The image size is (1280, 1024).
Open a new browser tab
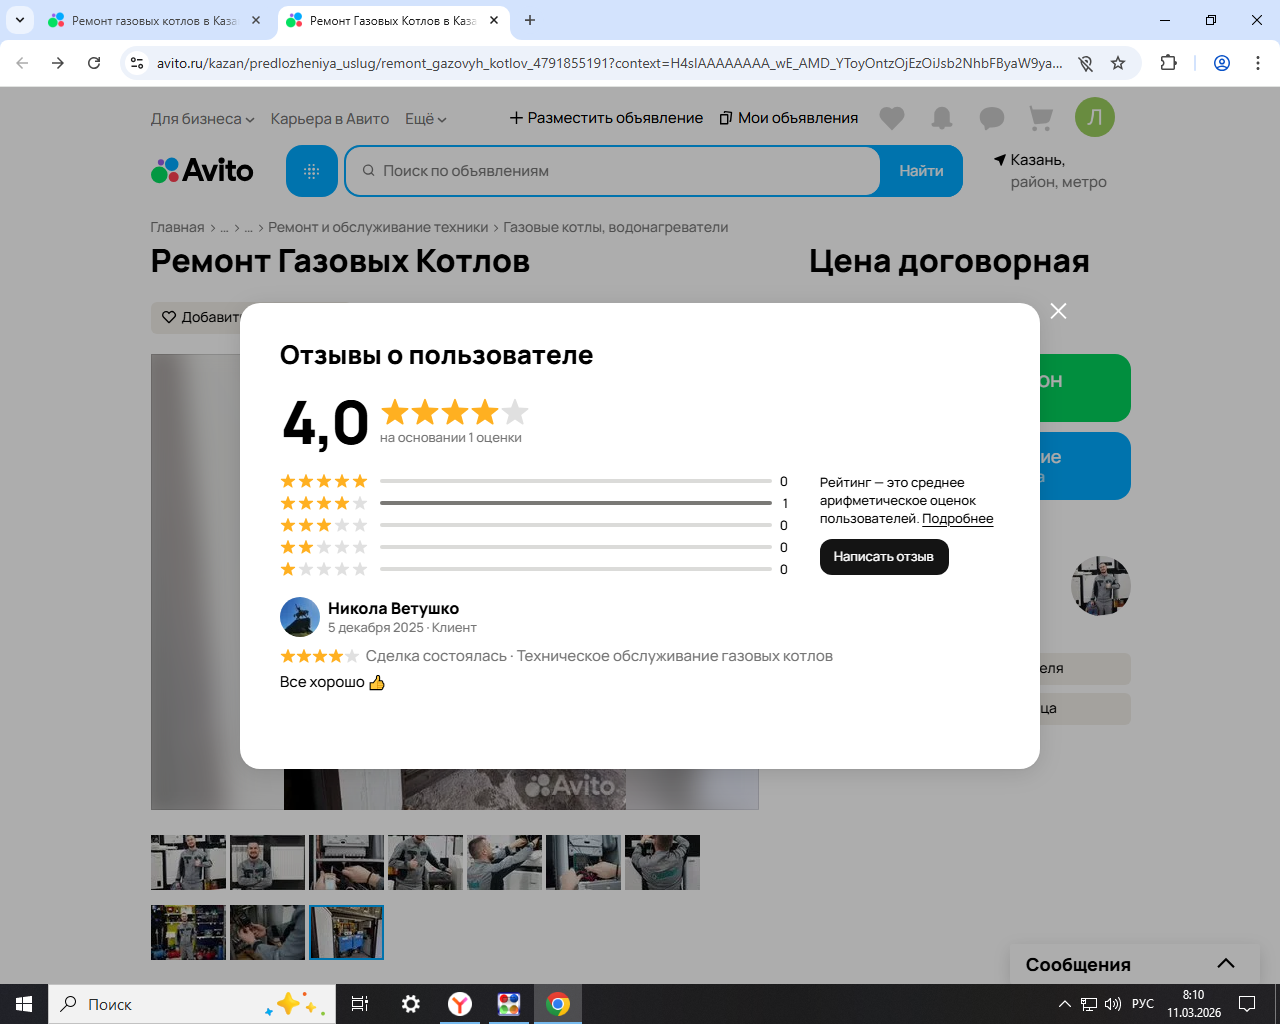[530, 20]
